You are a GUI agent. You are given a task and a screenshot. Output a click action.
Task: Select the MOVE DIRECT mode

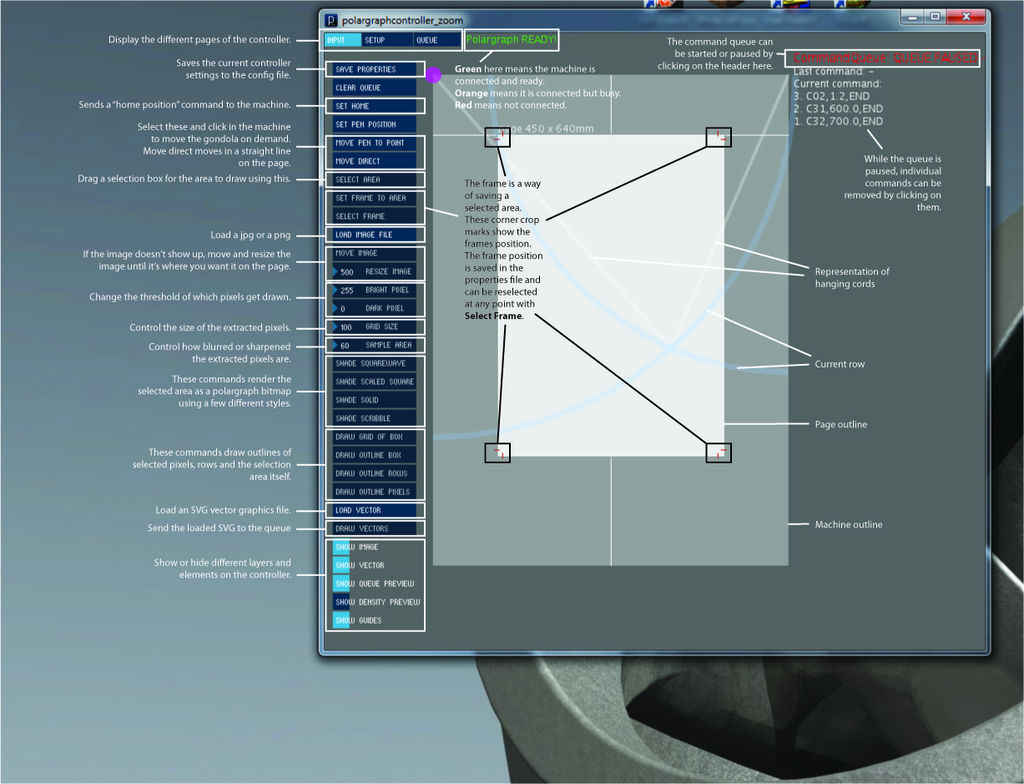tap(374, 161)
